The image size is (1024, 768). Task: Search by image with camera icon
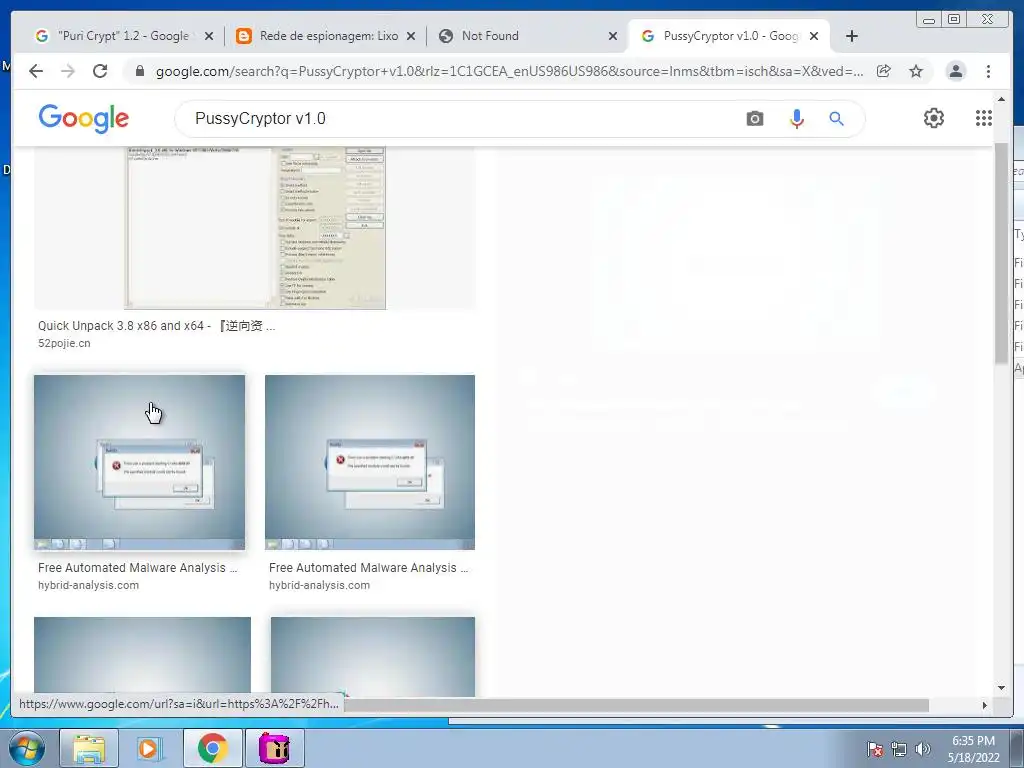[755, 119]
